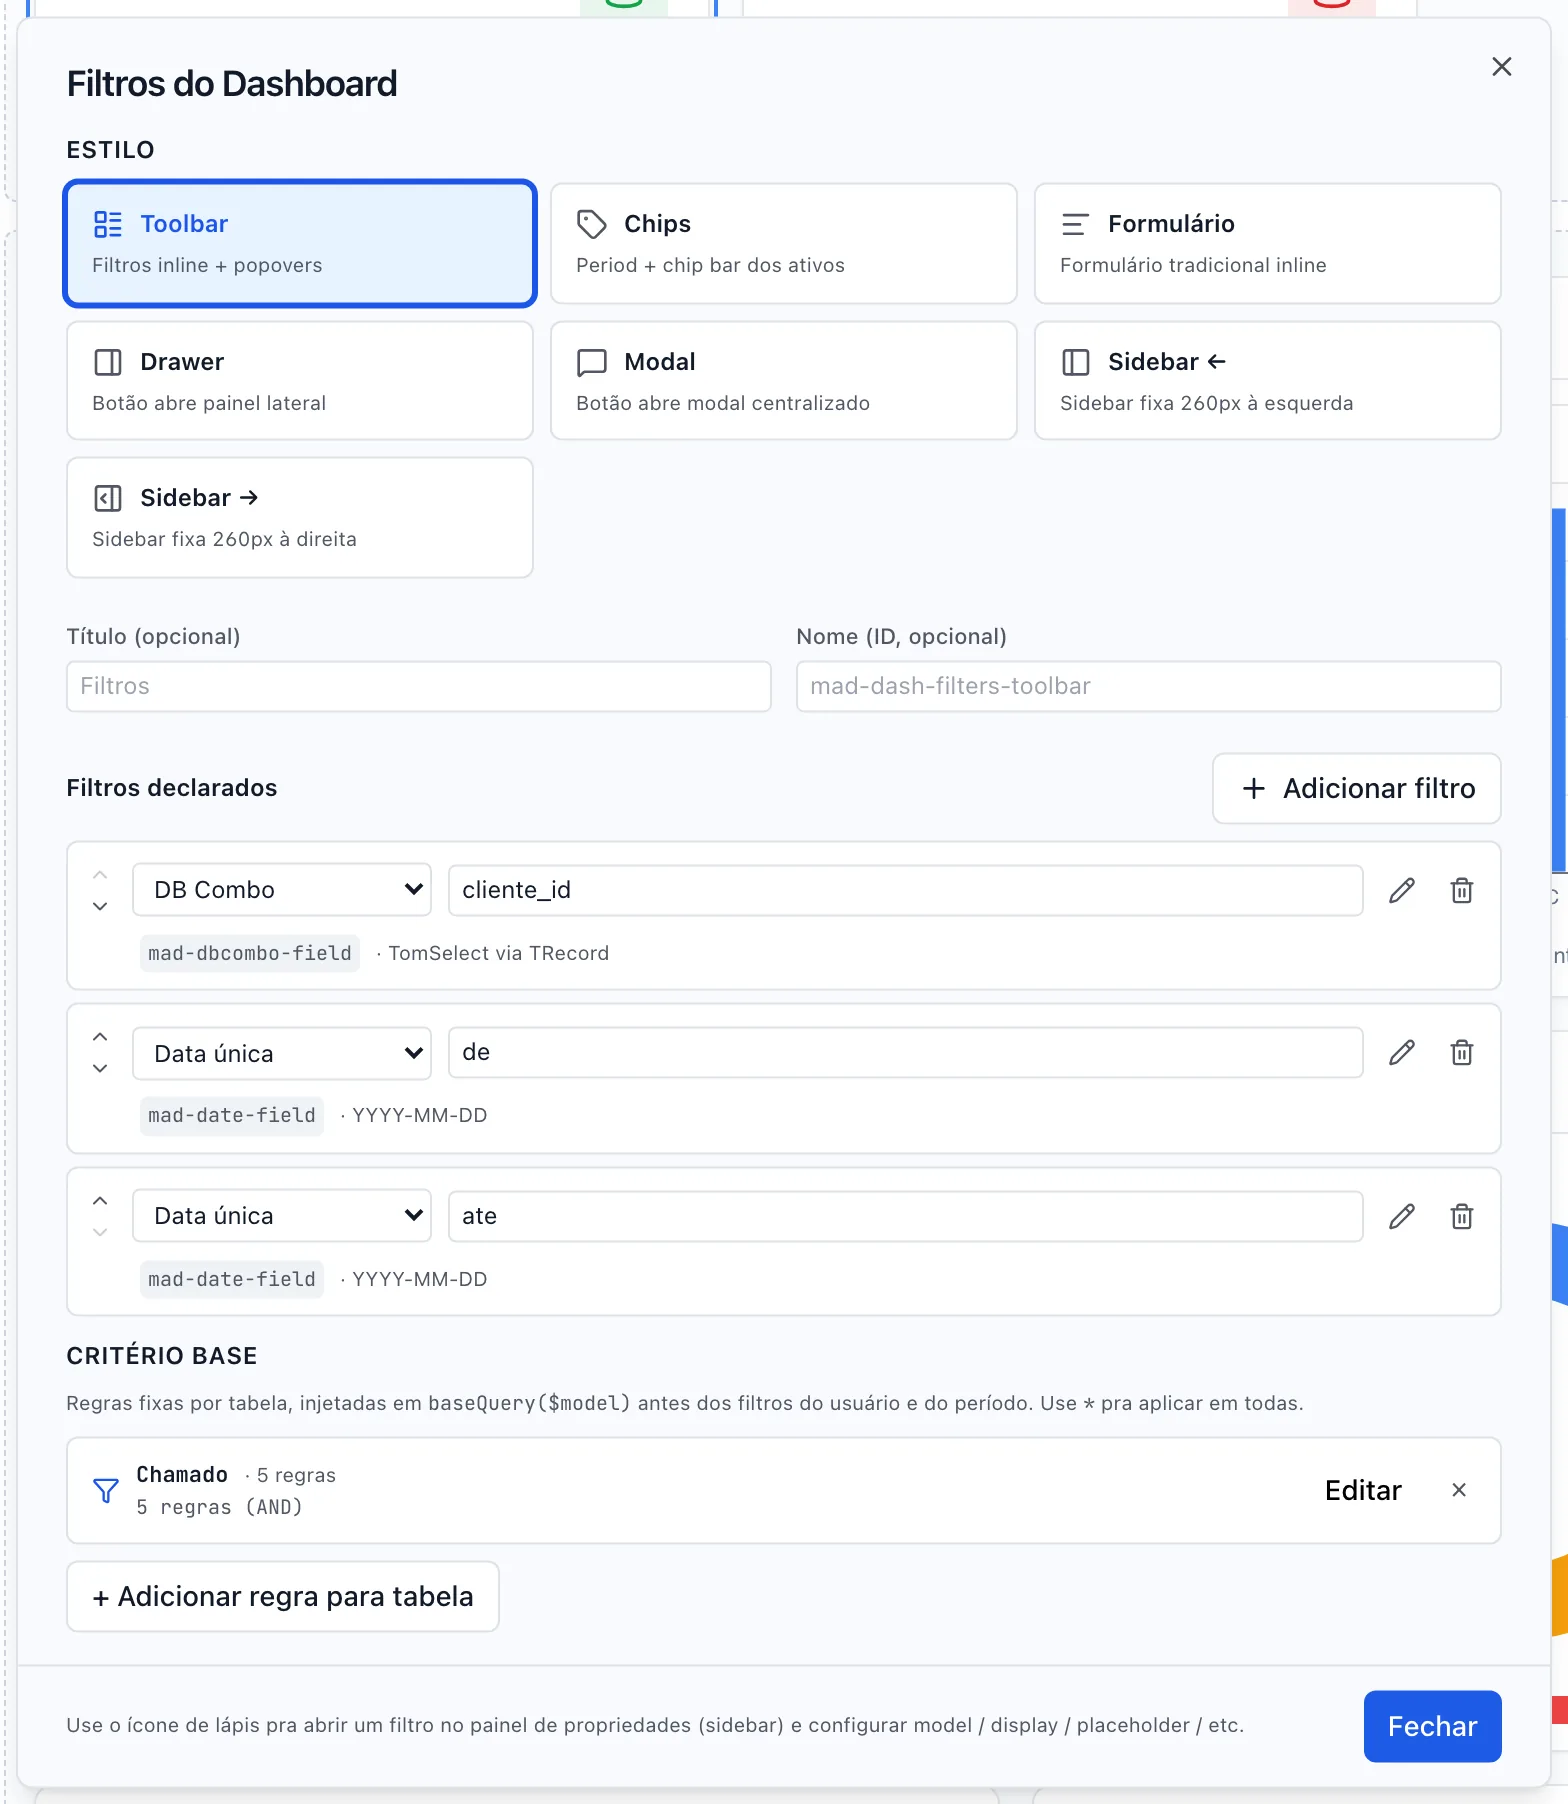
Task: Click the cliente_id filter name field
Action: click(906, 890)
